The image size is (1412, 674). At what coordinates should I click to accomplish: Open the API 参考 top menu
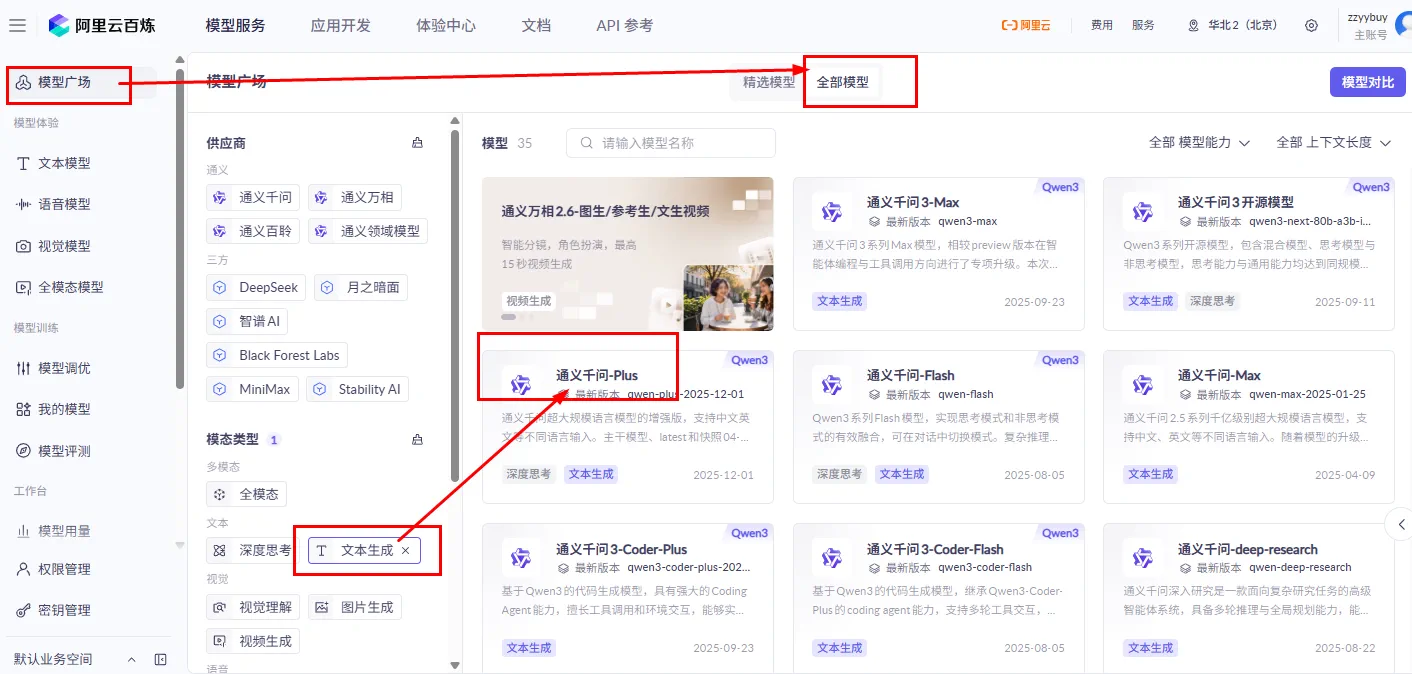coord(624,25)
